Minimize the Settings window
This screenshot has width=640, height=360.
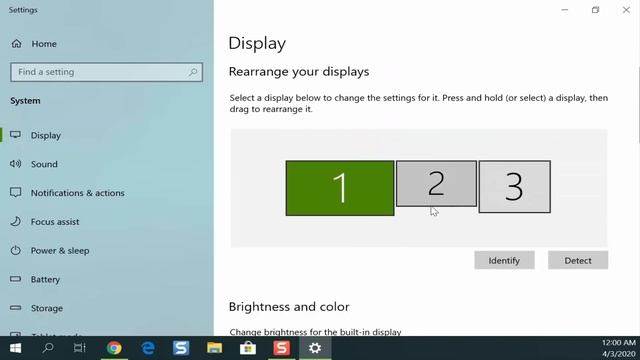[x=564, y=10]
